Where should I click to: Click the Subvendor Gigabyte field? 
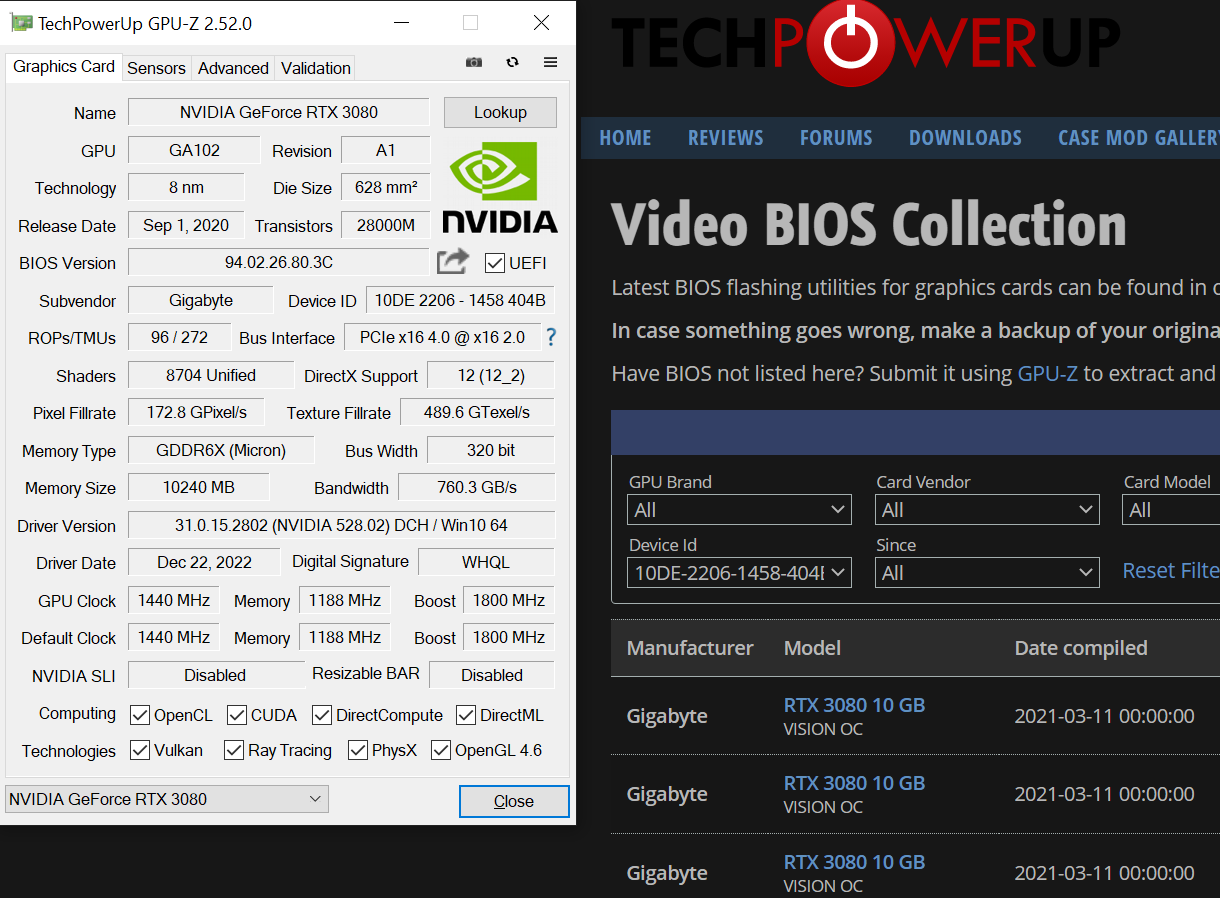[x=200, y=300]
